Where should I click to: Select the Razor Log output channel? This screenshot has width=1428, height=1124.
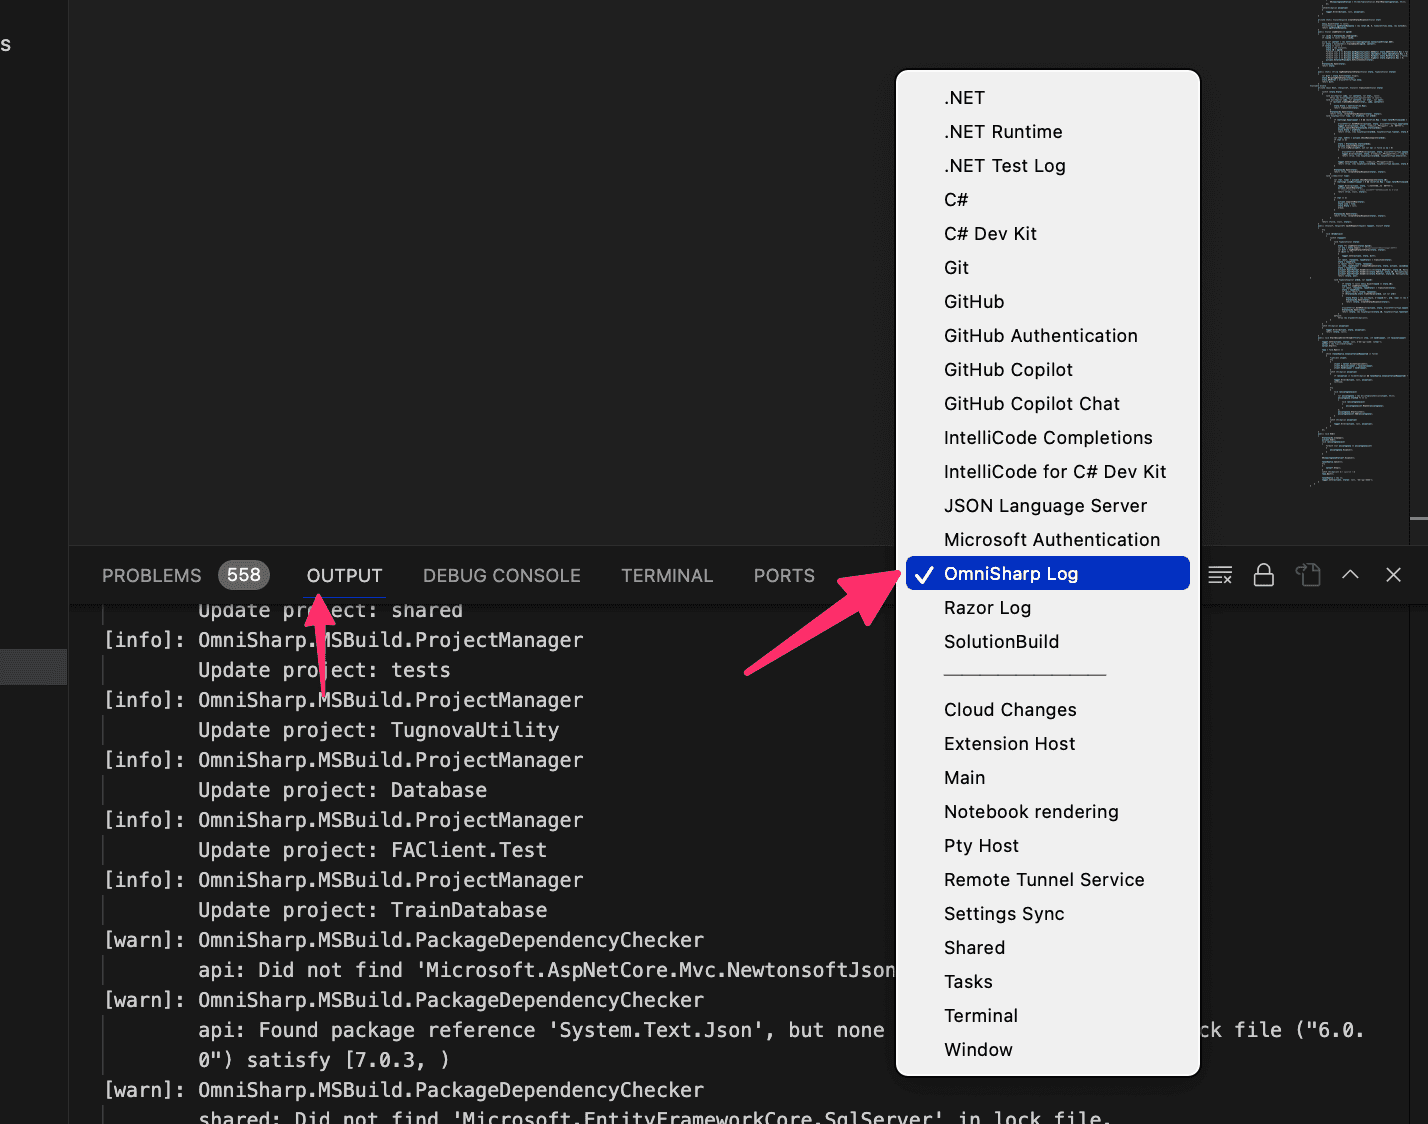(987, 608)
